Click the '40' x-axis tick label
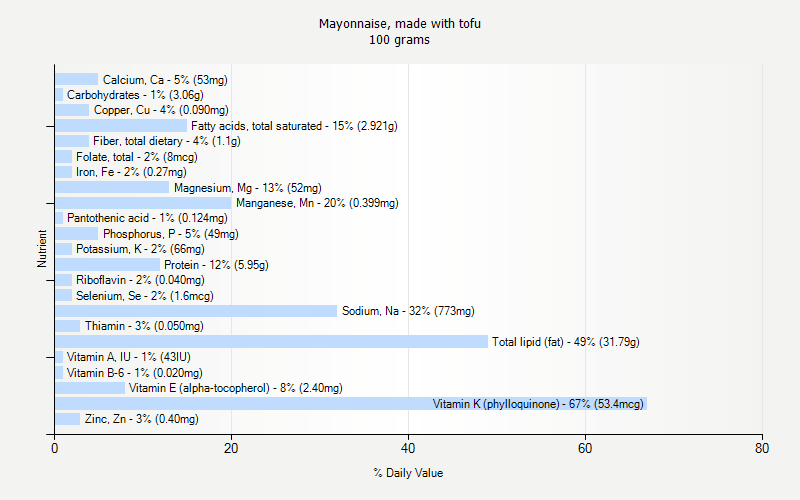 (x=408, y=448)
